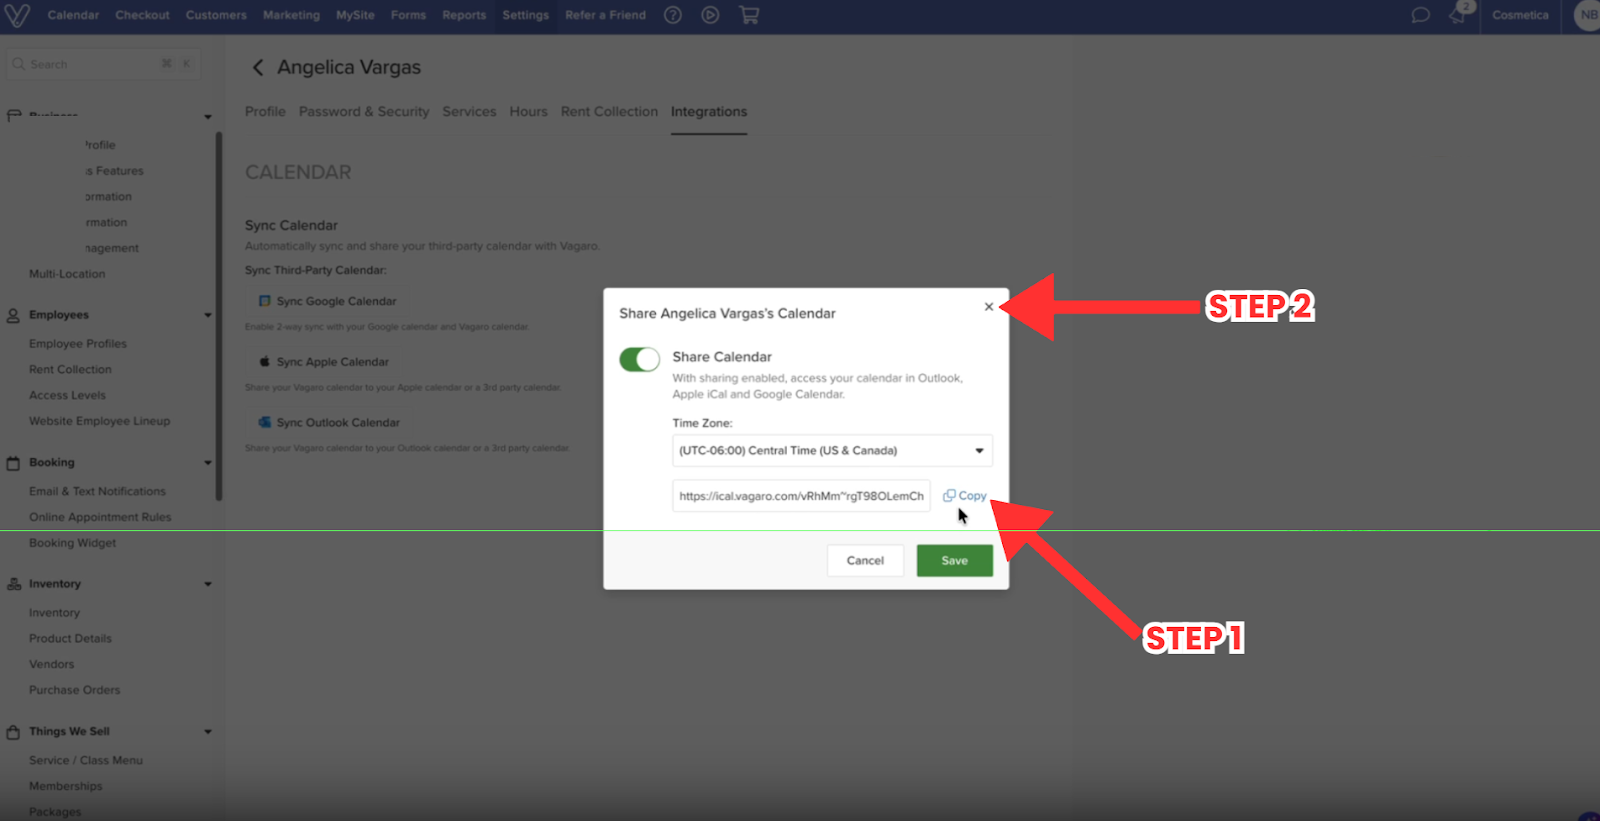Open the Checkout menu
The width and height of the screenshot is (1600, 821).
tap(142, 15)
